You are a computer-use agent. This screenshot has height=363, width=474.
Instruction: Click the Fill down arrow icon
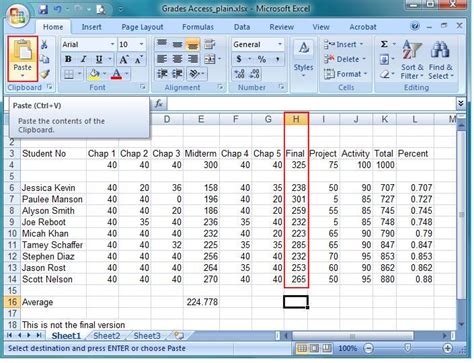(x=384, y=60)
